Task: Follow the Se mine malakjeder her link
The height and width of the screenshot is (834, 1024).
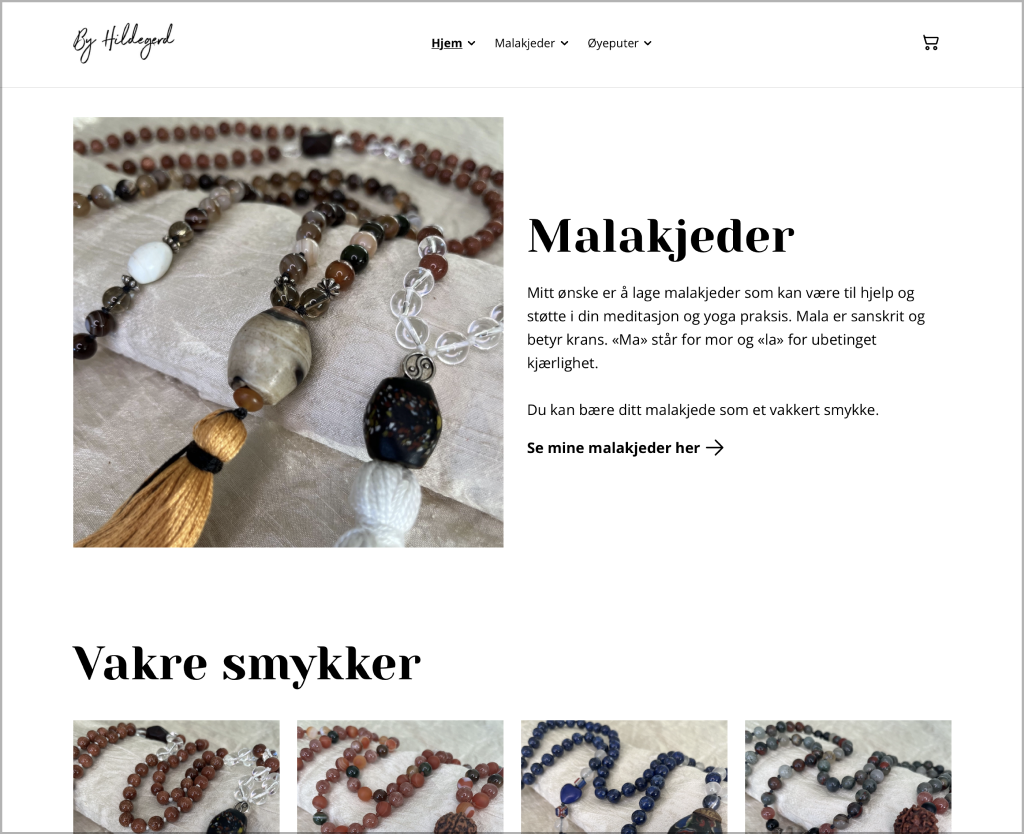Action: click(613, 448)
